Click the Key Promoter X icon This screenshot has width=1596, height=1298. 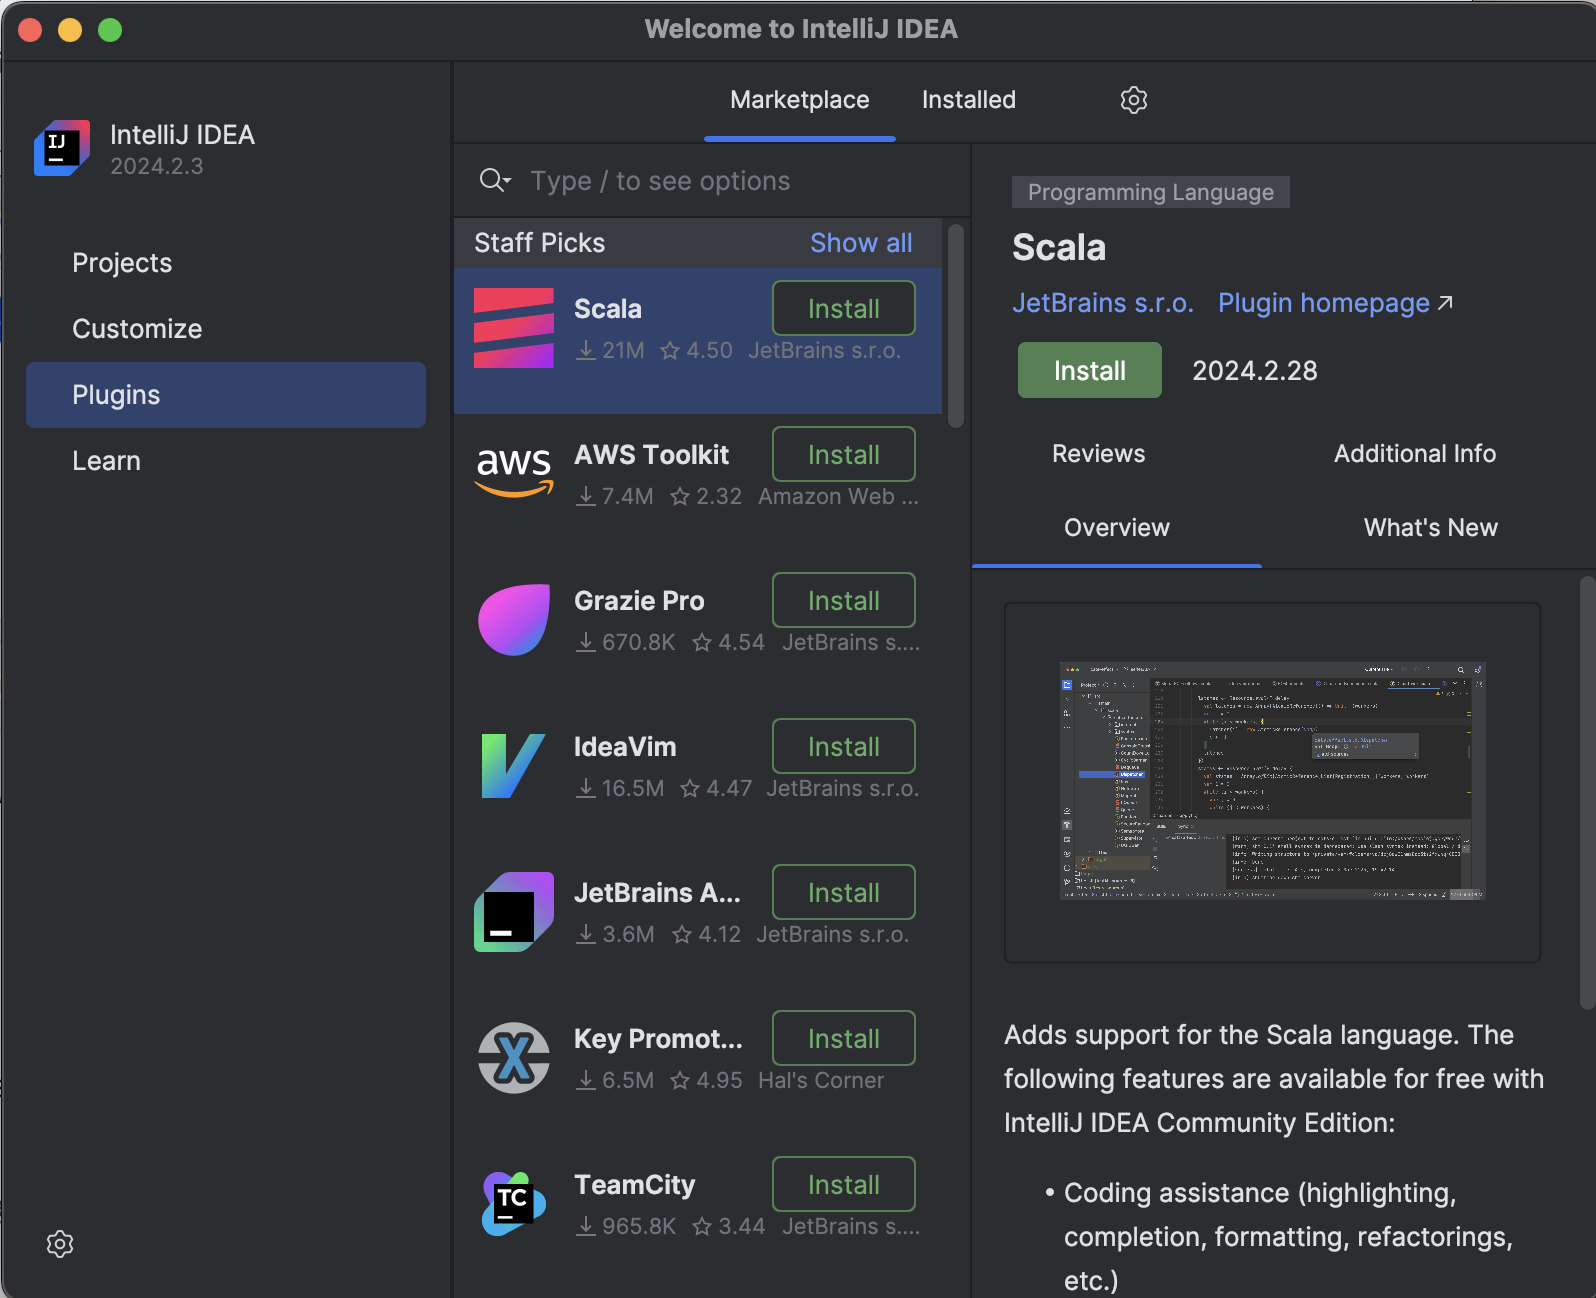[513, 1058]
